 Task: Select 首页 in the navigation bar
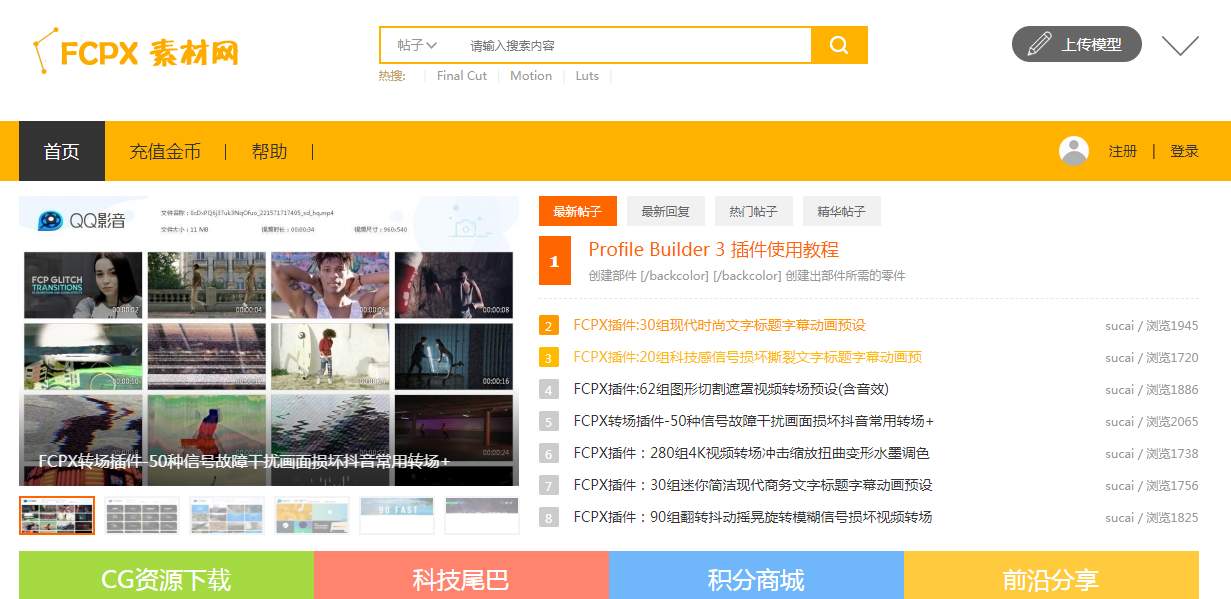62,150
